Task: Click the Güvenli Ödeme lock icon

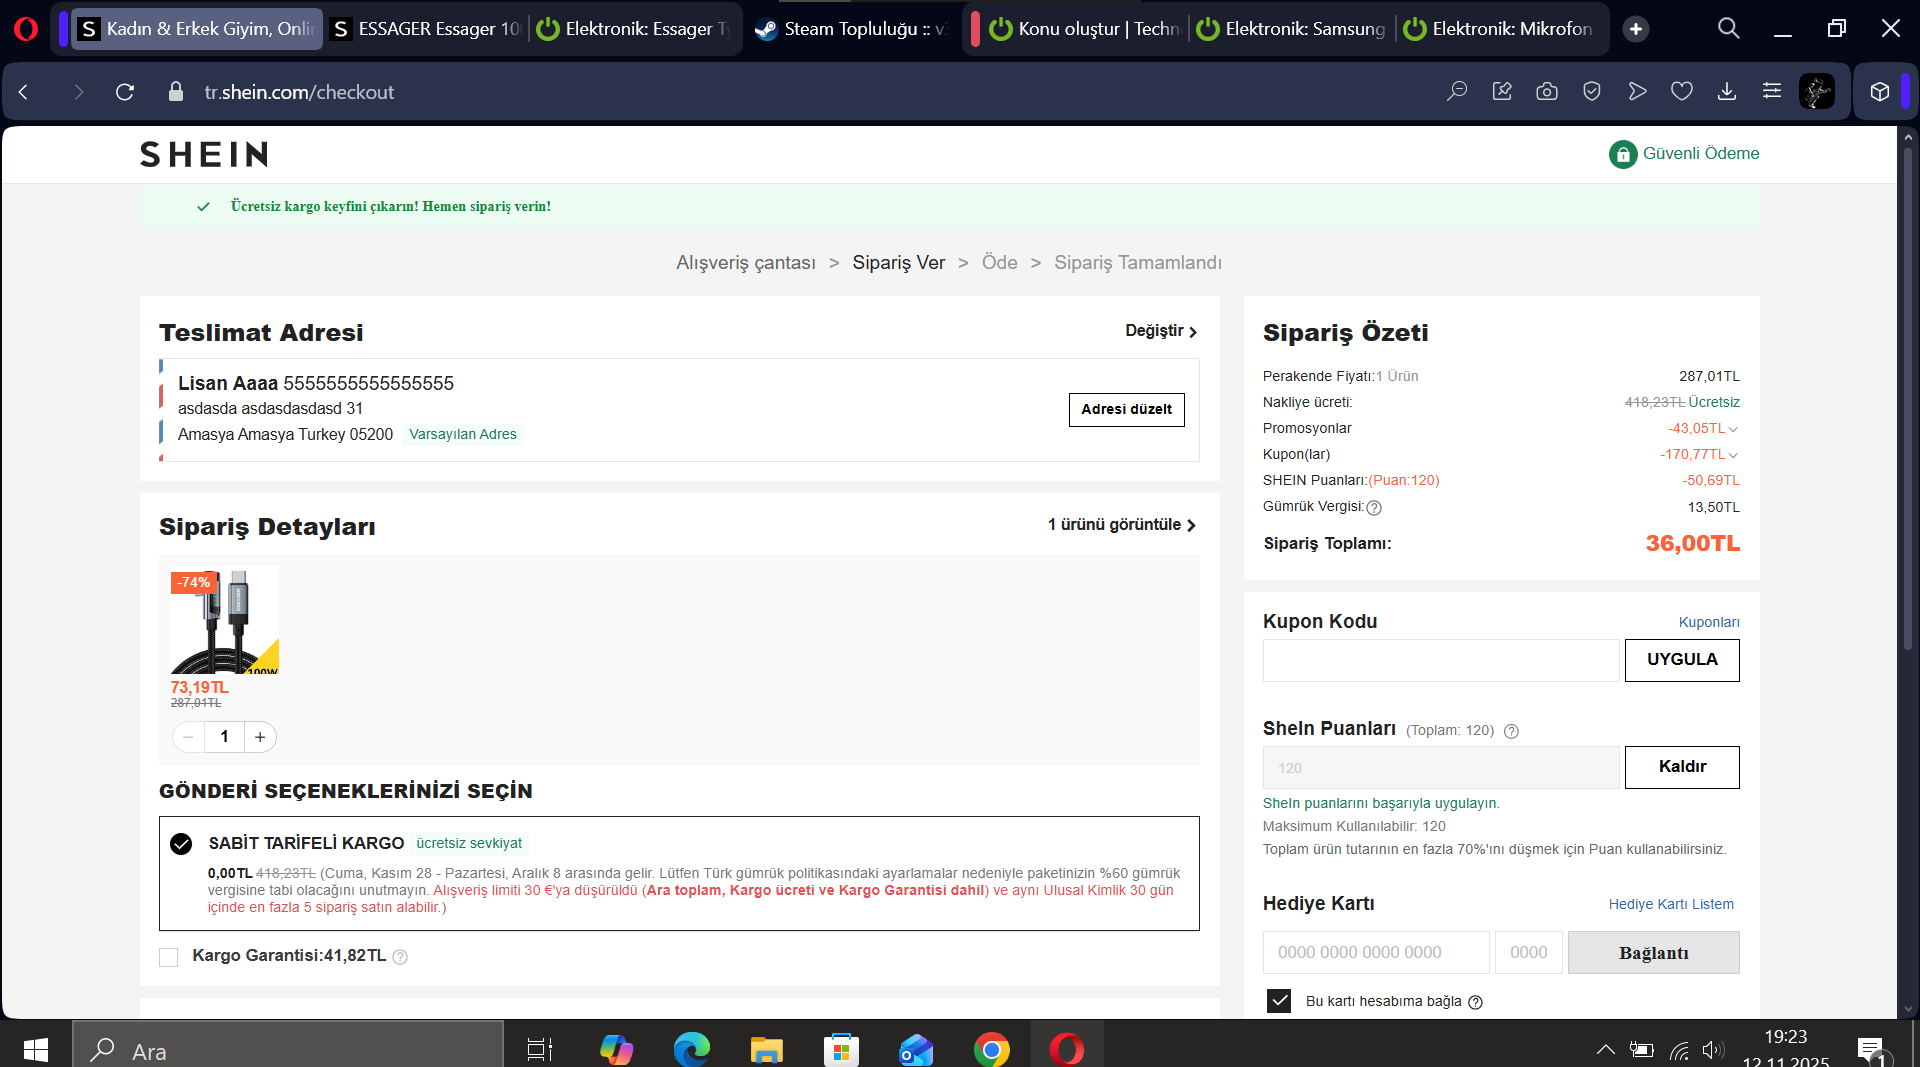Action: tap(1622, 154)
